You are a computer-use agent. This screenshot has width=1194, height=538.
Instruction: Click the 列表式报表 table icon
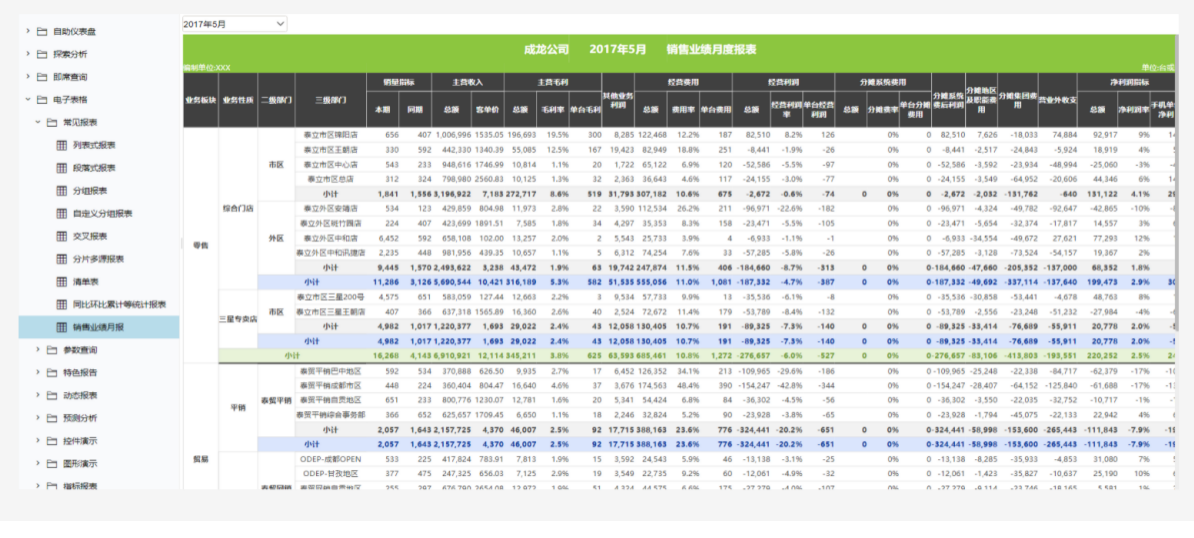tap(62, 145)
